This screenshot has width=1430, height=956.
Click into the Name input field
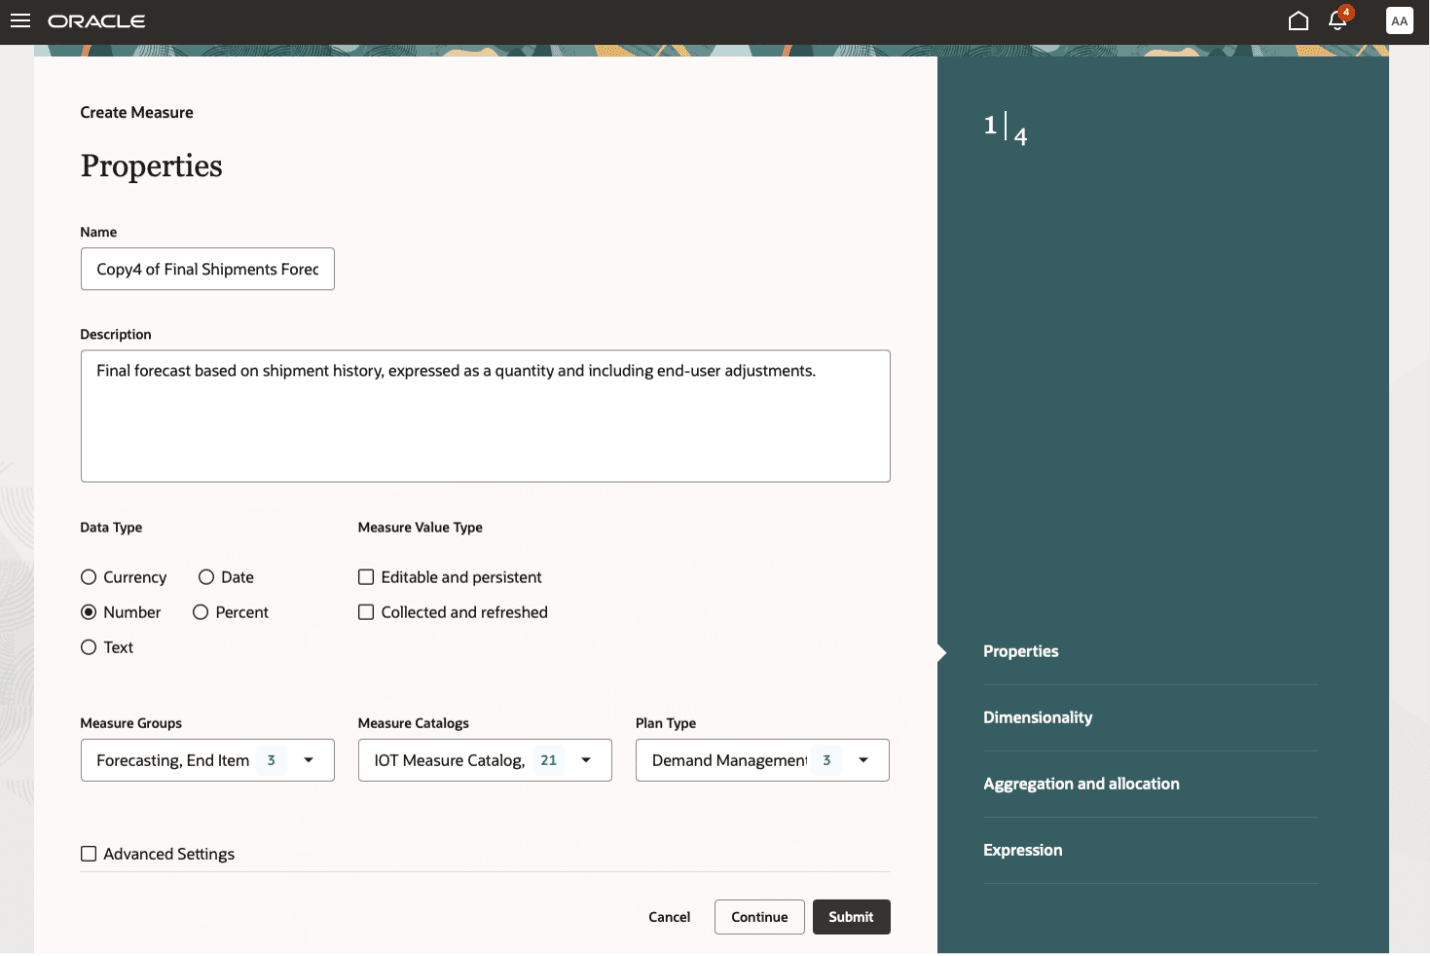207,269
